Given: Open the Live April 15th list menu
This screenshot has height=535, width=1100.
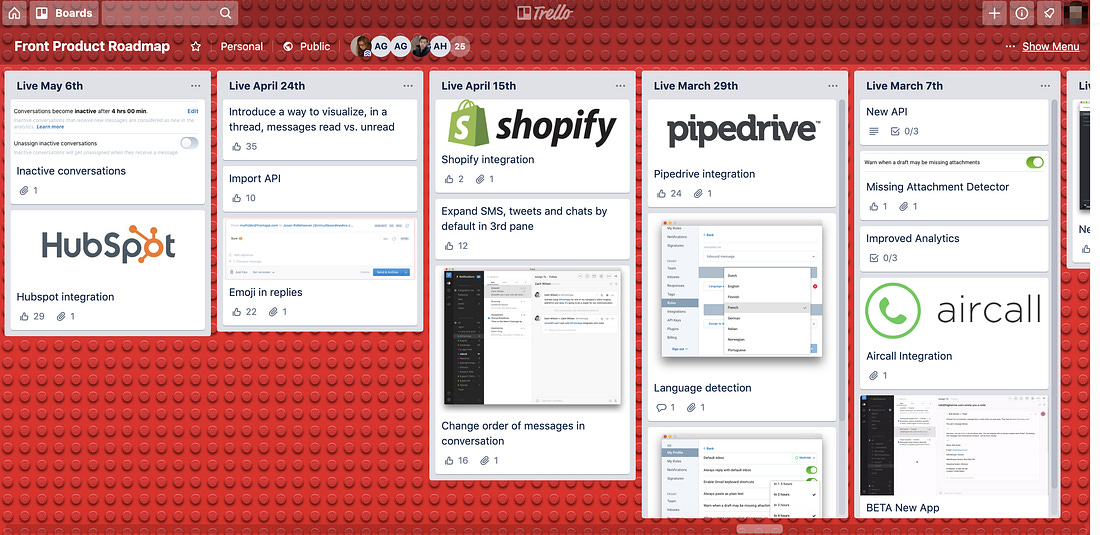Looking at the screenshot, I should pos(621,86).
